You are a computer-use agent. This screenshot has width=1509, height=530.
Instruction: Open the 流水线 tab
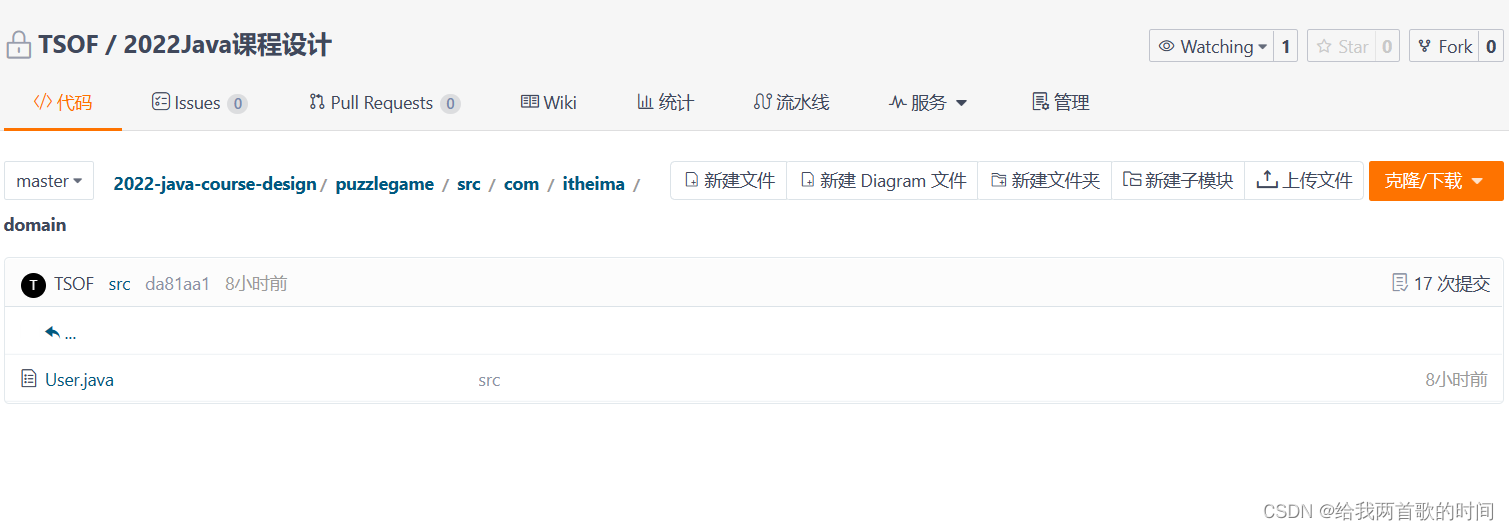click(x=791, y=102)
